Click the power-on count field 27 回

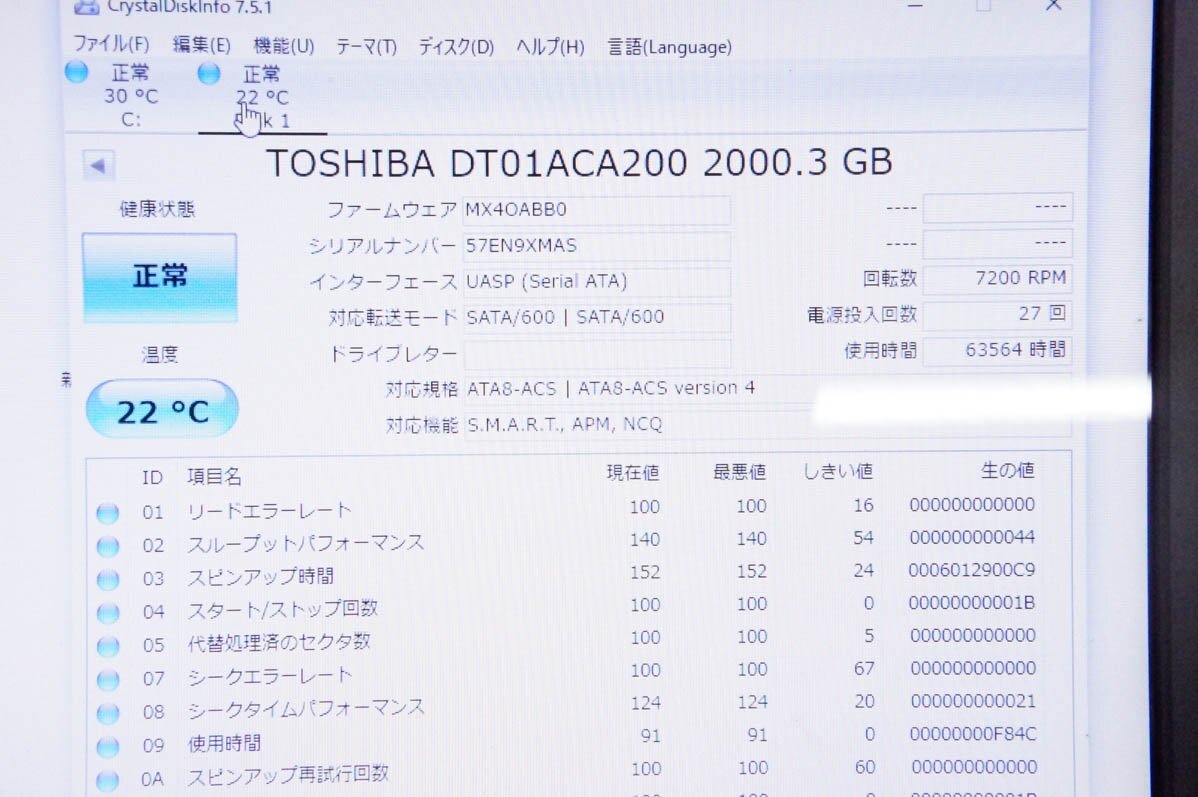[997, 313]
